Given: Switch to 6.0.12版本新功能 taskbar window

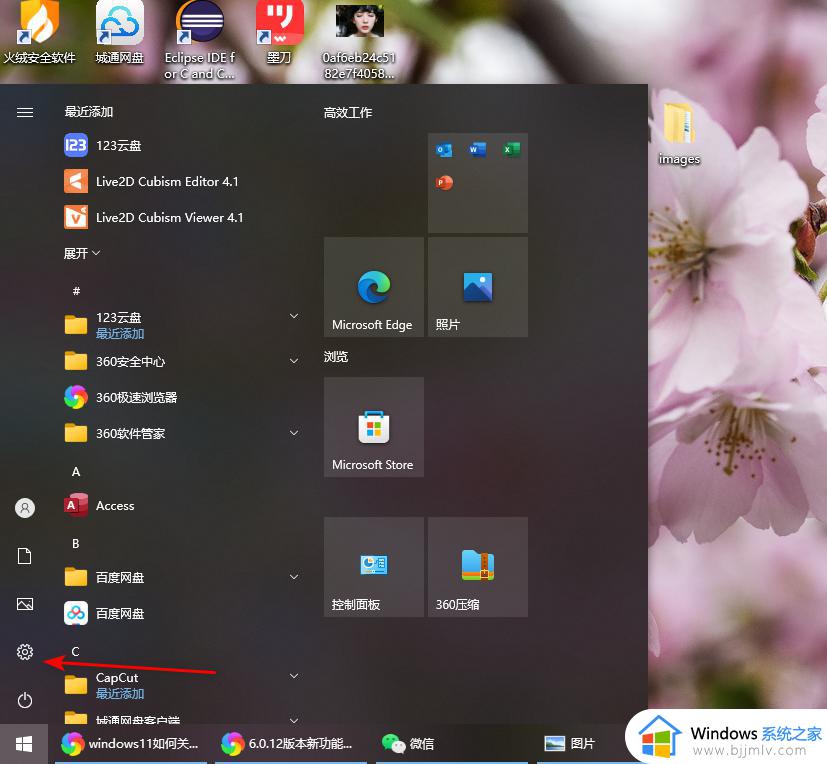Looking at the screenshot, I should click(291, 744).
